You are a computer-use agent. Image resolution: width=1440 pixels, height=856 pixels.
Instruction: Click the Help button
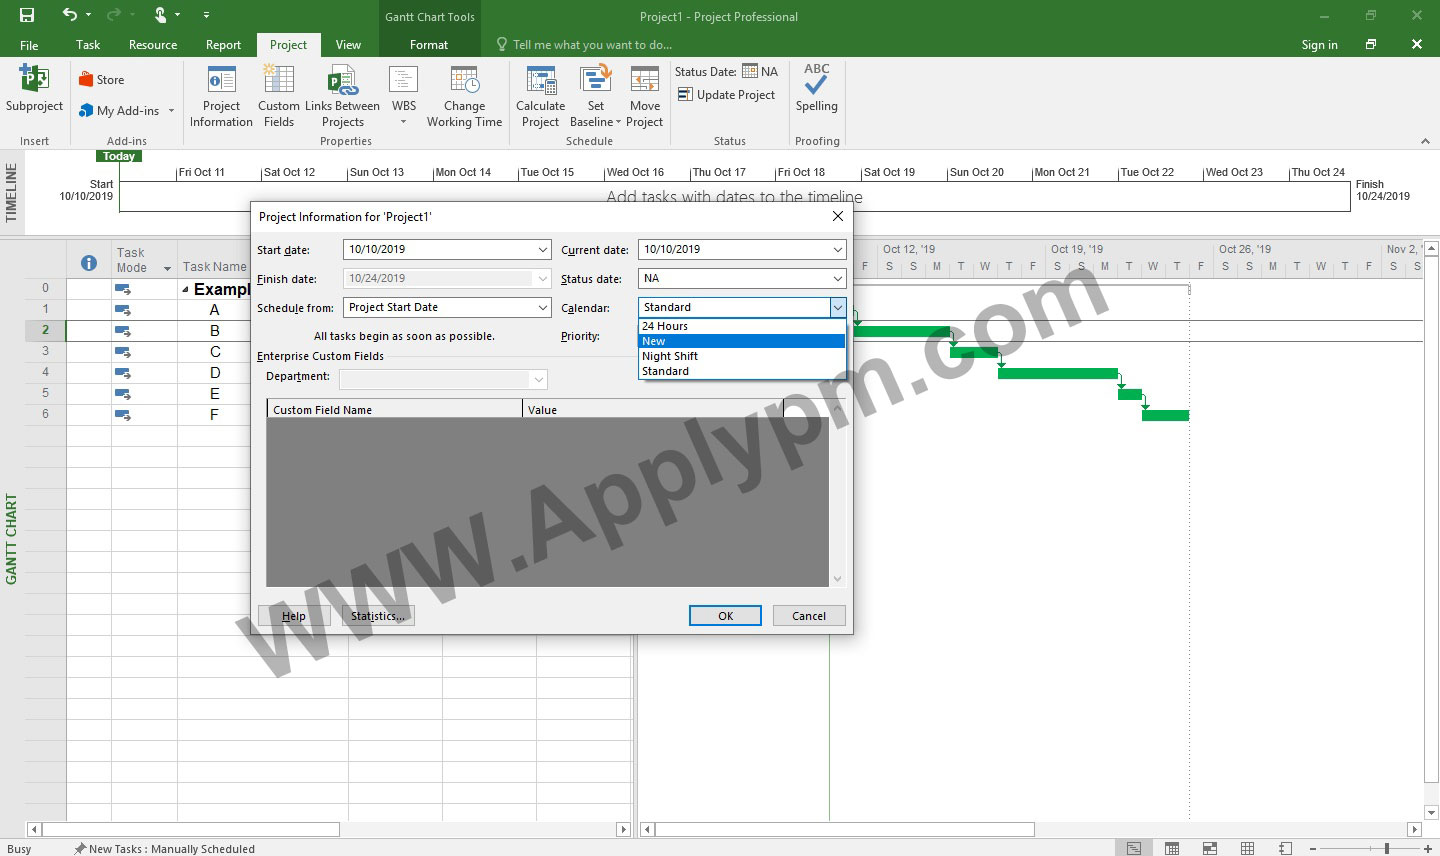(294, 616)
